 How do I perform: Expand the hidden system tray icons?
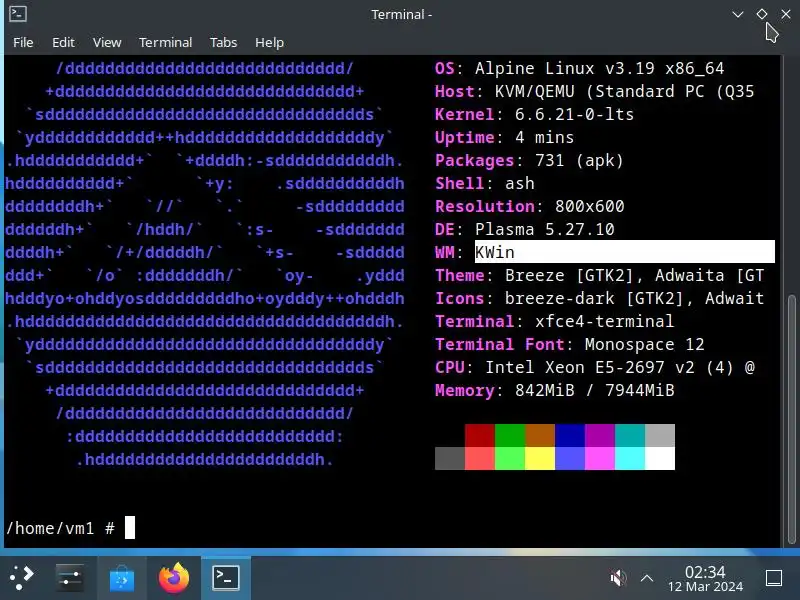click(646, 578)
